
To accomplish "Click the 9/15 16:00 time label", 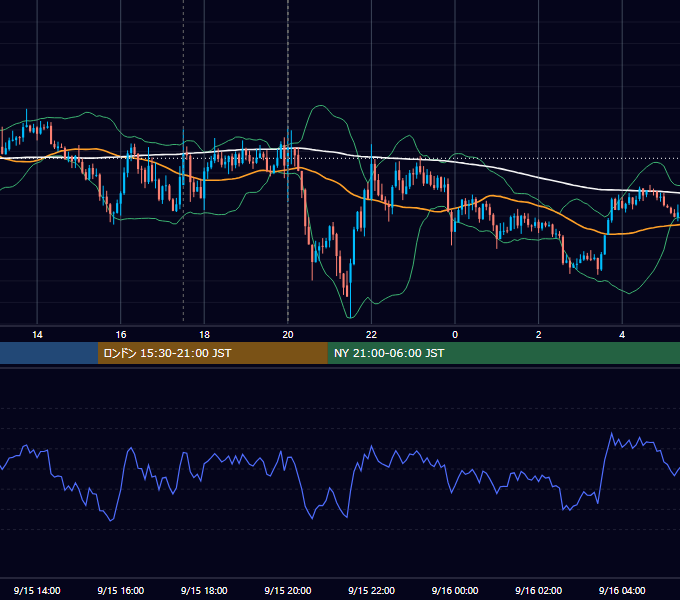I will coord(121,590).
